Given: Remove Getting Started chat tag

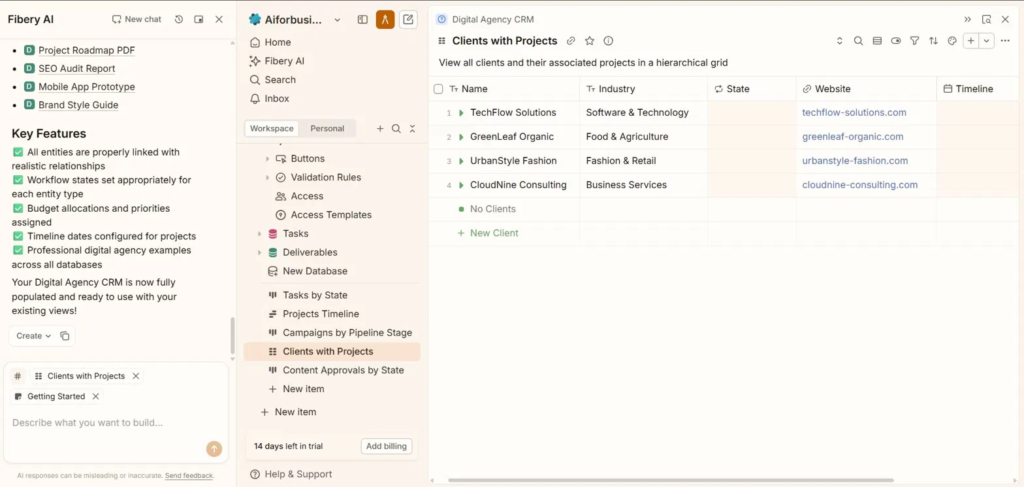Looking at the screenshot, I should [x=95, y=396].
